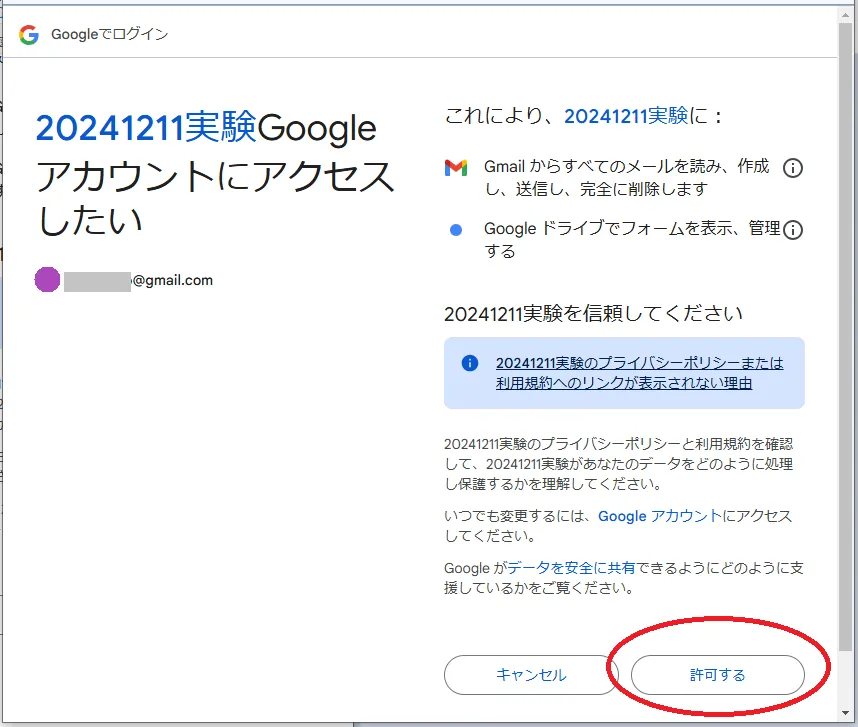The width and height of the screenshot is (858, 727).
Task: Click the Googleでログイン title text
Action: click(x=110, y=34)
